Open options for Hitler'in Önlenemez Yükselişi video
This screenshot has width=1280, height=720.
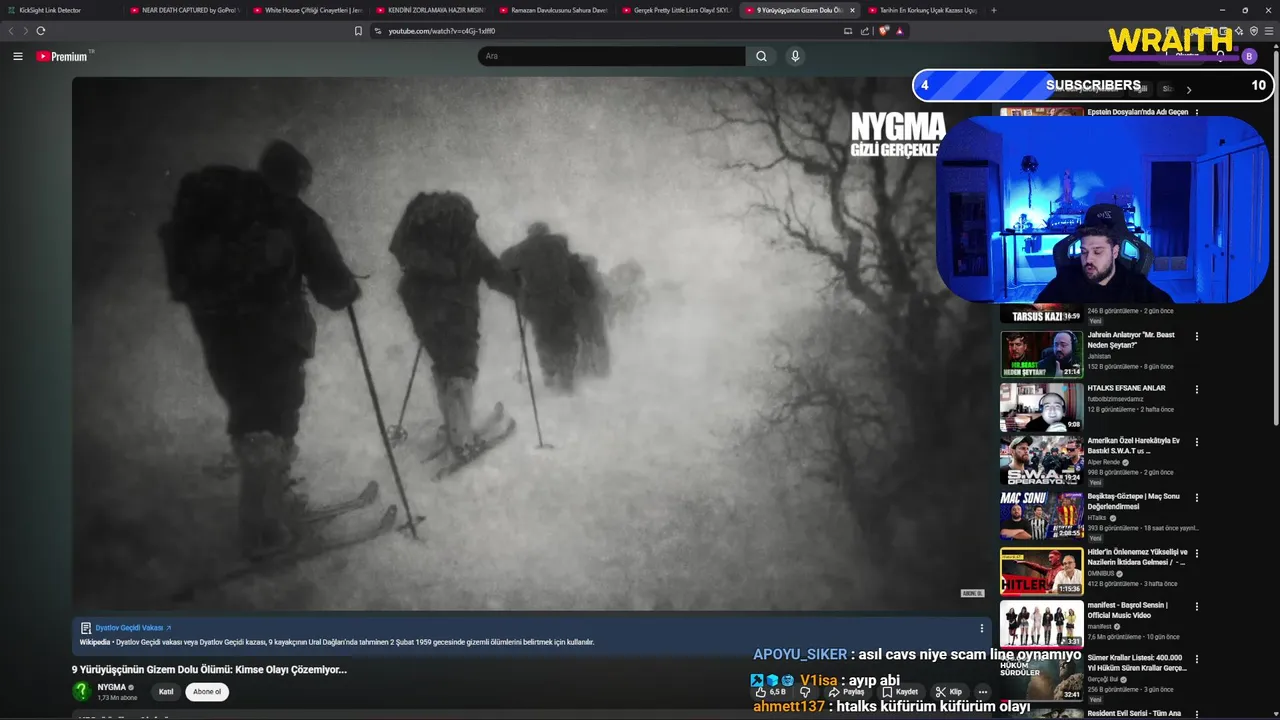[x=1196, y=553]
